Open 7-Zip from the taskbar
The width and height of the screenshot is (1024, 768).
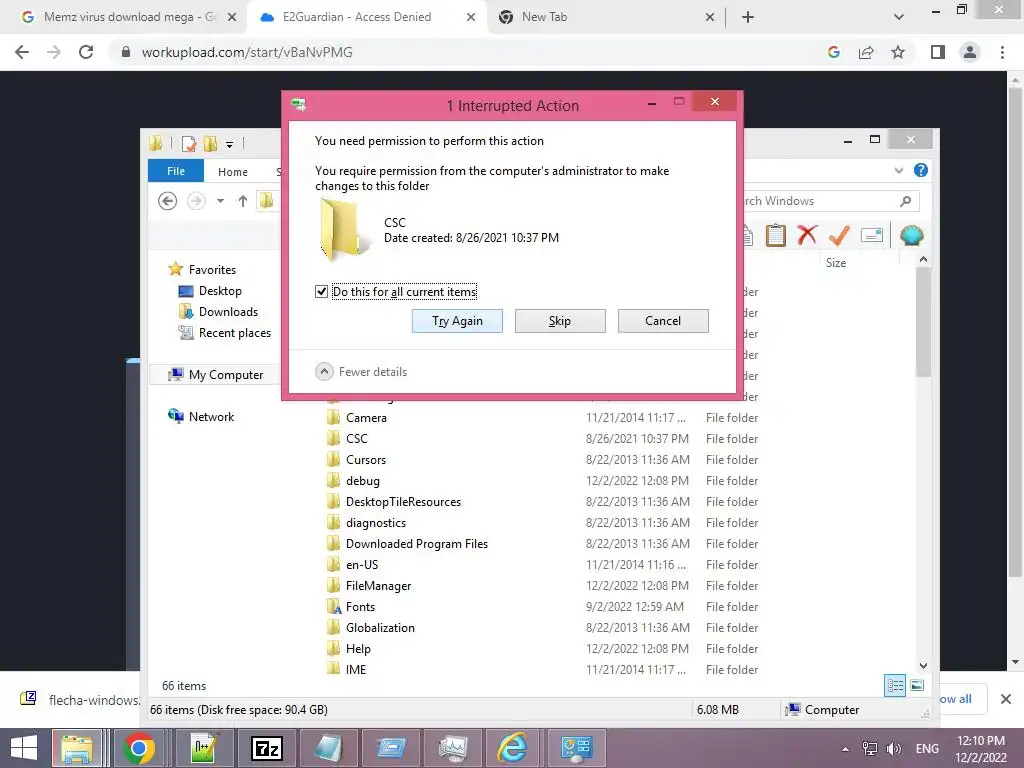[x=266, y=748]
